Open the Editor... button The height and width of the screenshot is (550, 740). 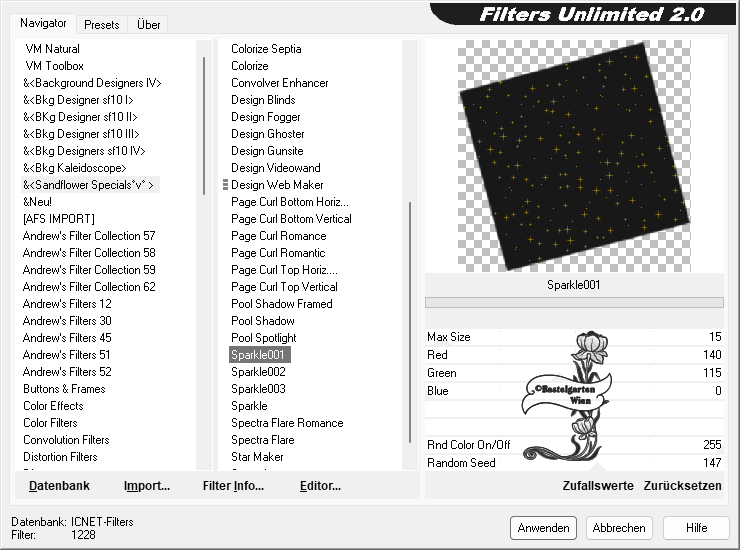click(x=320, y=485)
